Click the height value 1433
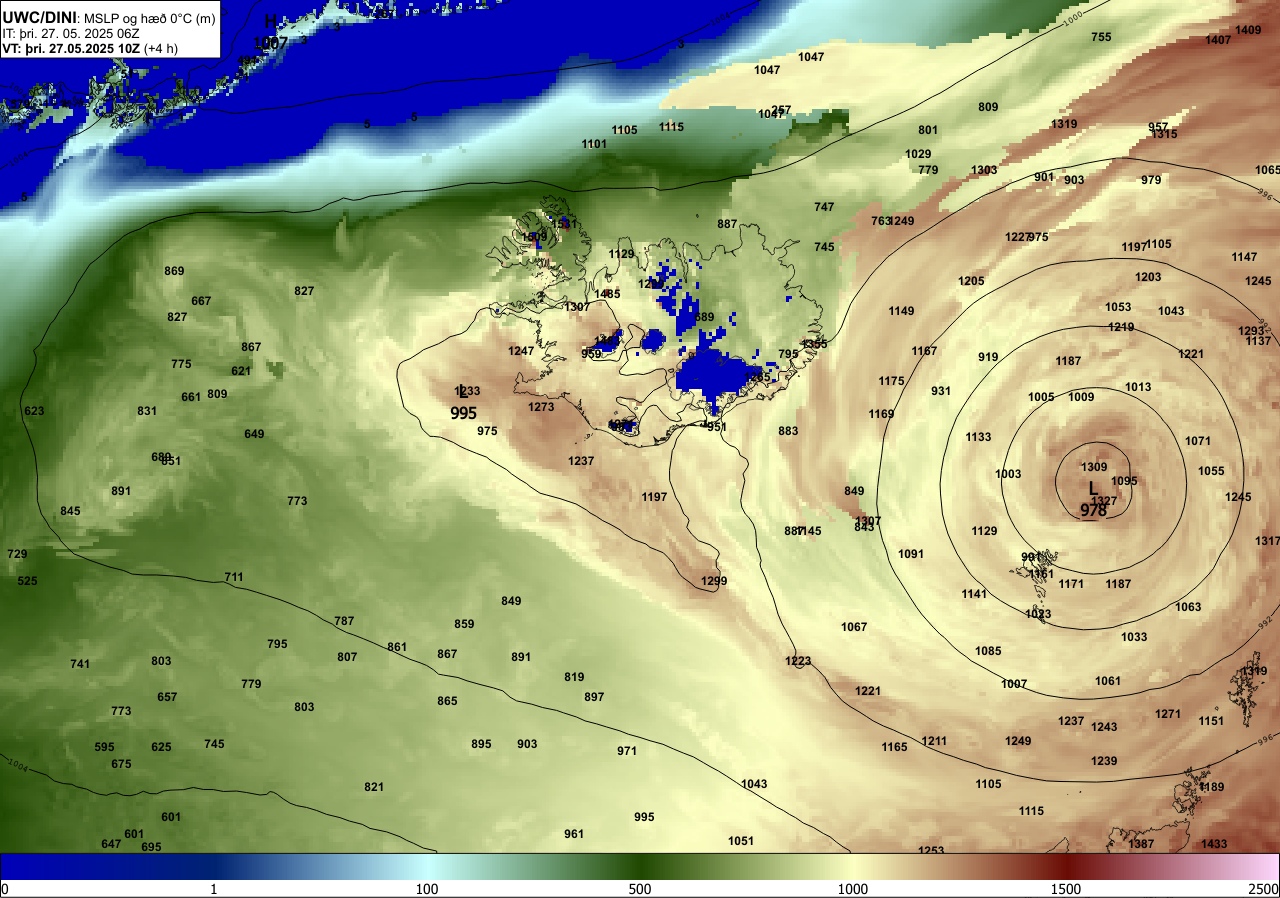 1214,844
